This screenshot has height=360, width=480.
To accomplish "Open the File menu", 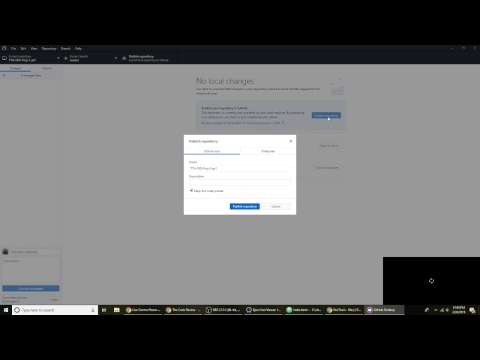I will click(13, 49).
